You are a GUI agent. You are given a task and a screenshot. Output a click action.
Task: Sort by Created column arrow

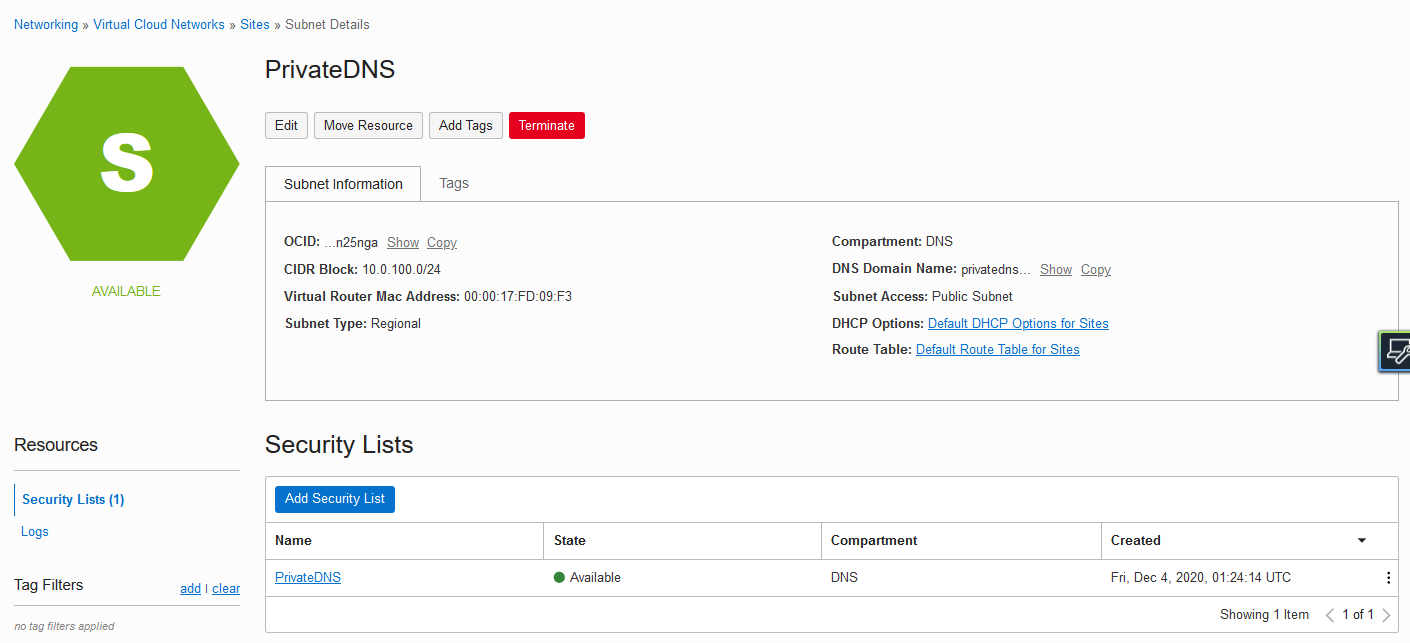click(x=1361, y=541)
